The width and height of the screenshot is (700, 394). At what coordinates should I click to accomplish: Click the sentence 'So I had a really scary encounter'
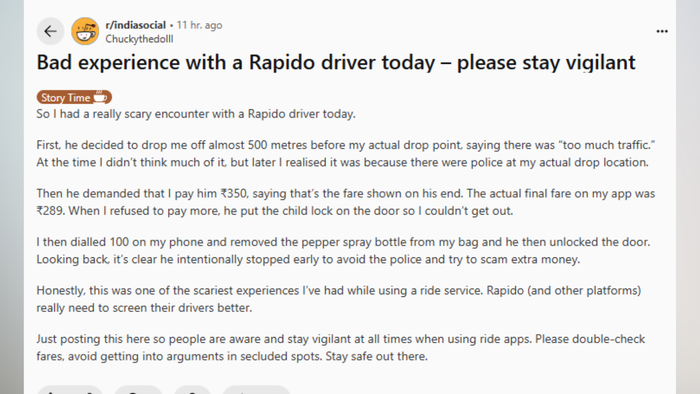click(x=196, y=114)
